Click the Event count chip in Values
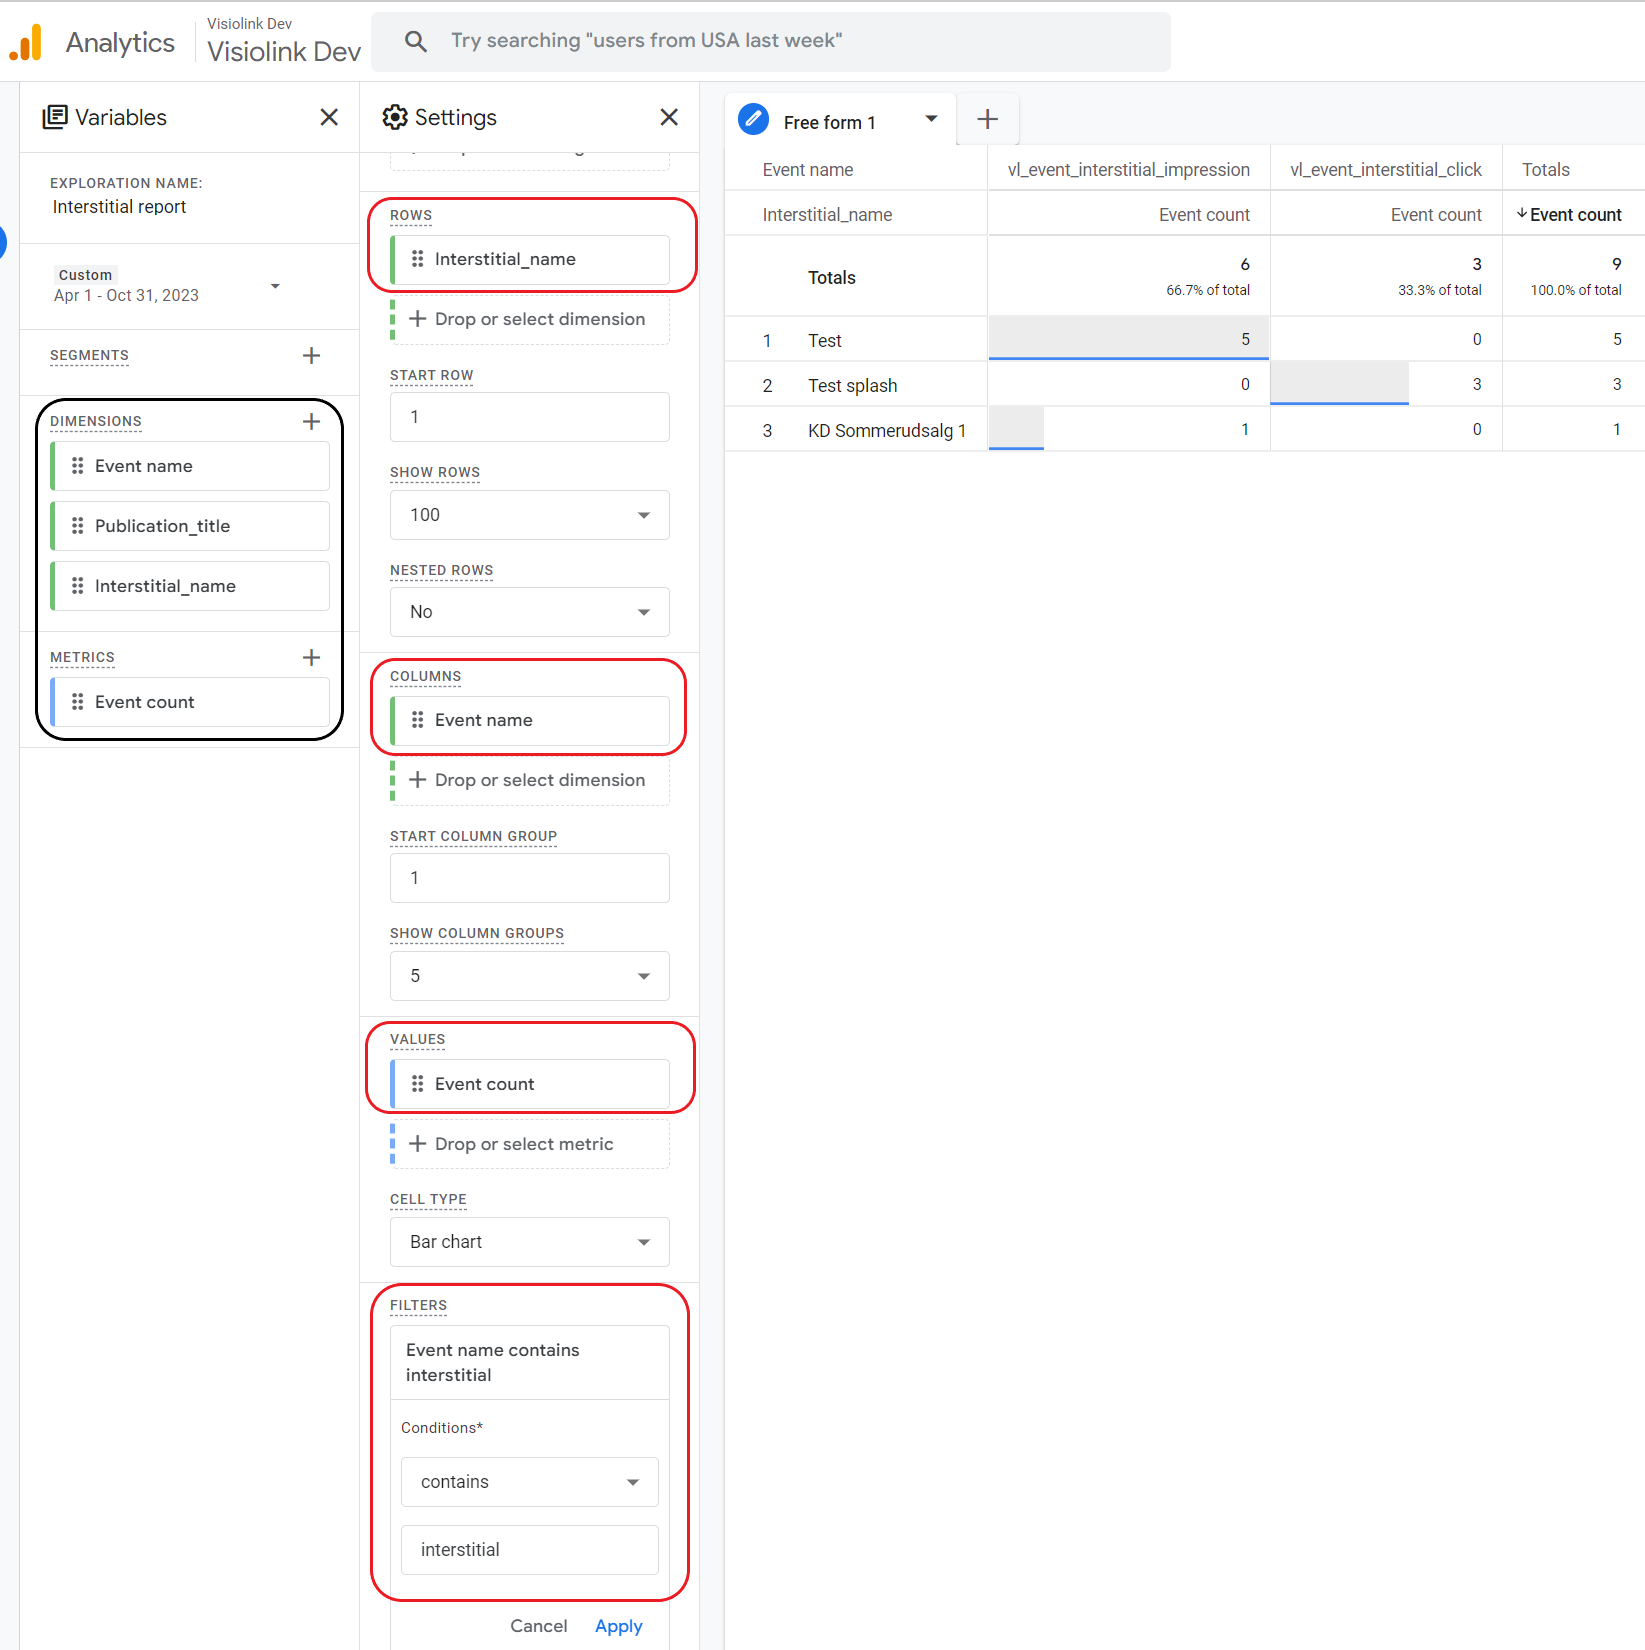Image resolution: width=1645 pixels, height=1650 pixels. [x=530, y=1084]
